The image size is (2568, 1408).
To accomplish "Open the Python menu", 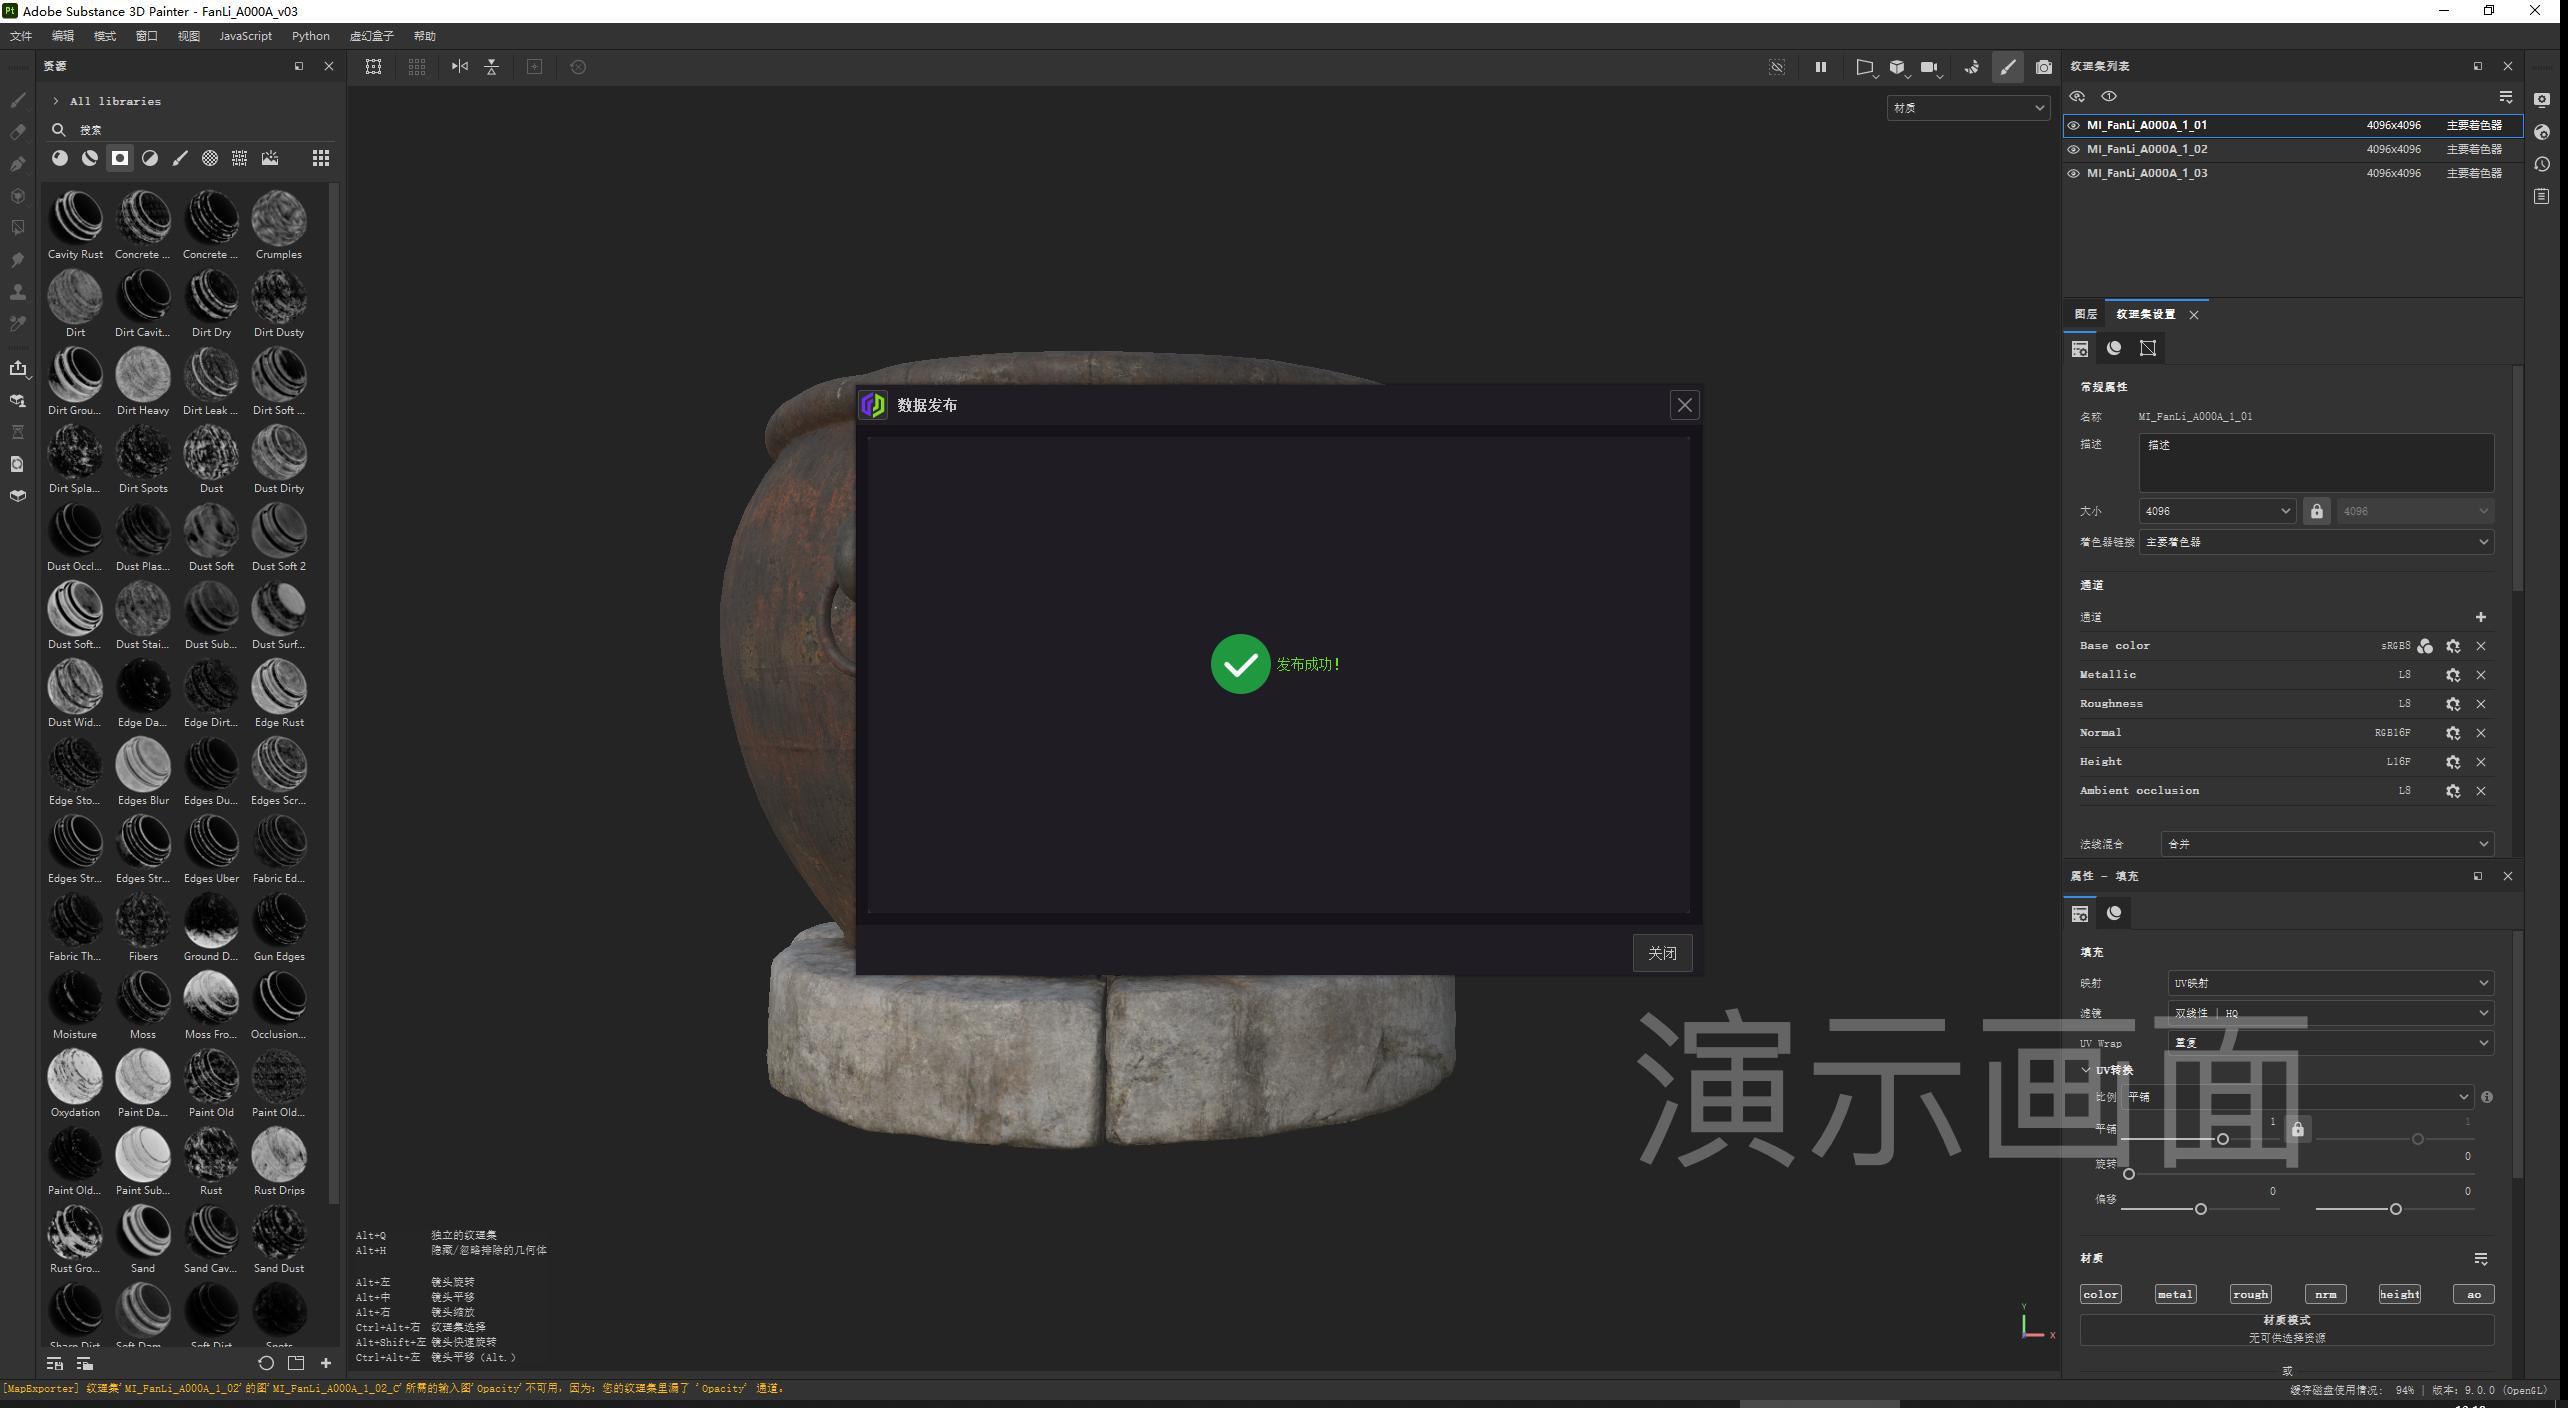I will (310, 36).
